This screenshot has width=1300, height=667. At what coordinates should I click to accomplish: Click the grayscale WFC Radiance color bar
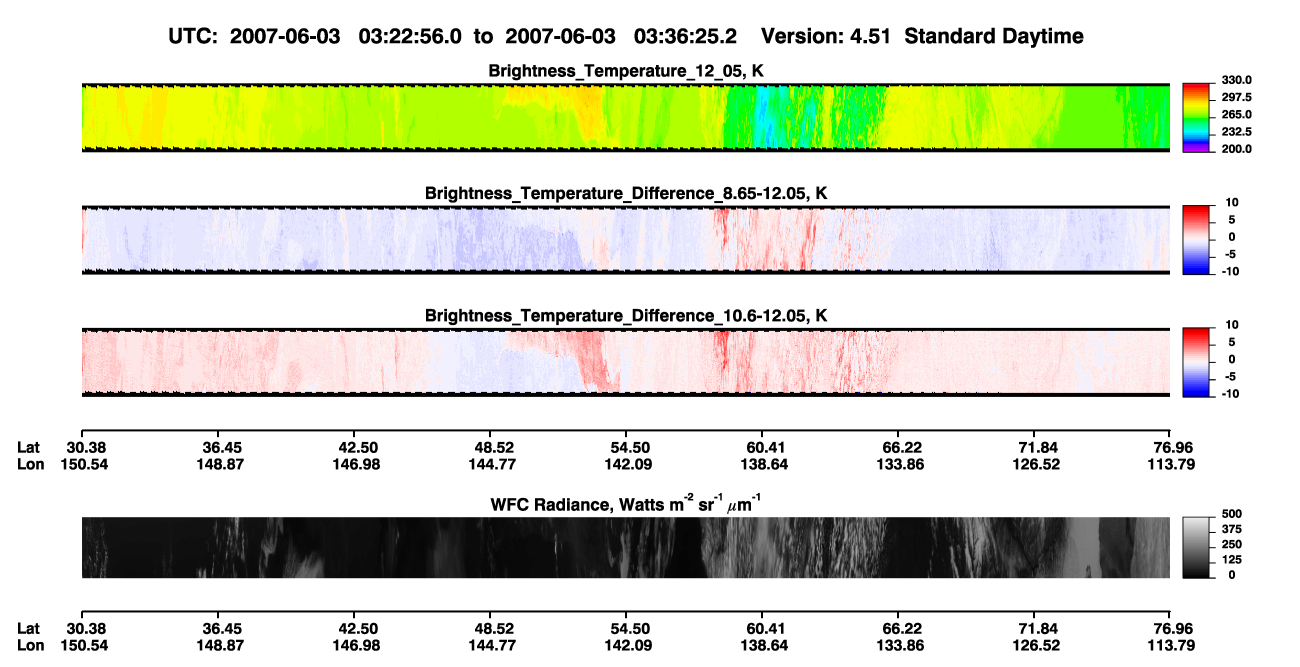1196,548
